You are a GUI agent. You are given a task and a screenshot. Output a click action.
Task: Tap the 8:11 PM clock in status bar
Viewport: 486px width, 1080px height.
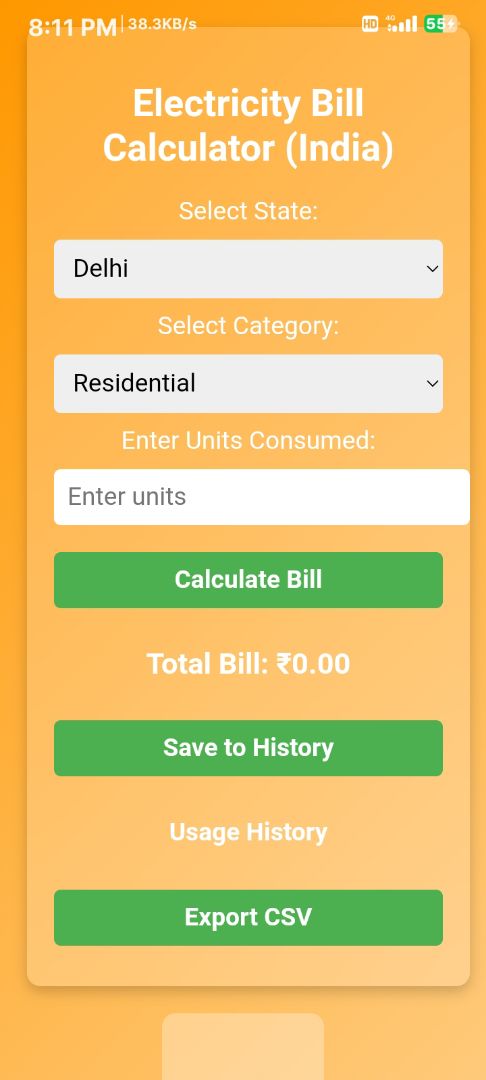(x=72, y=28)
